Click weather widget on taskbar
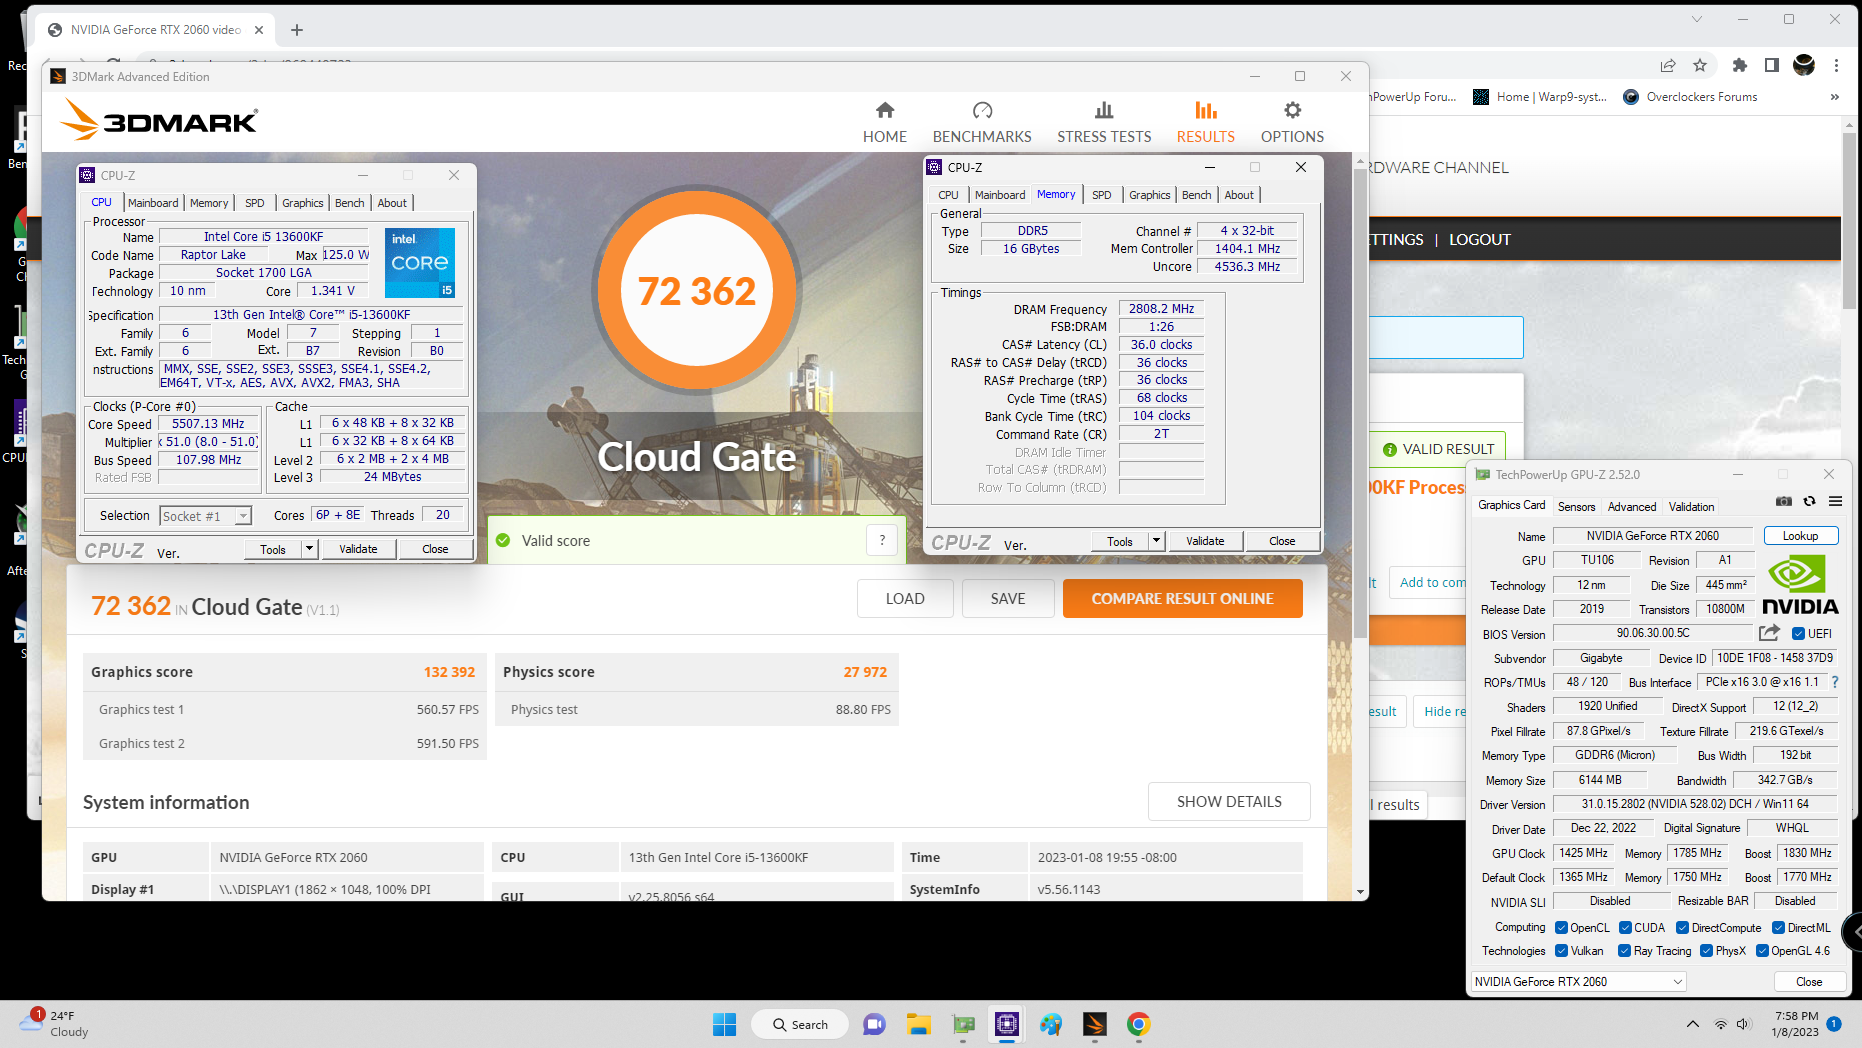The height and width of the screenshot is (1048, 1862). coord(55,1023)
